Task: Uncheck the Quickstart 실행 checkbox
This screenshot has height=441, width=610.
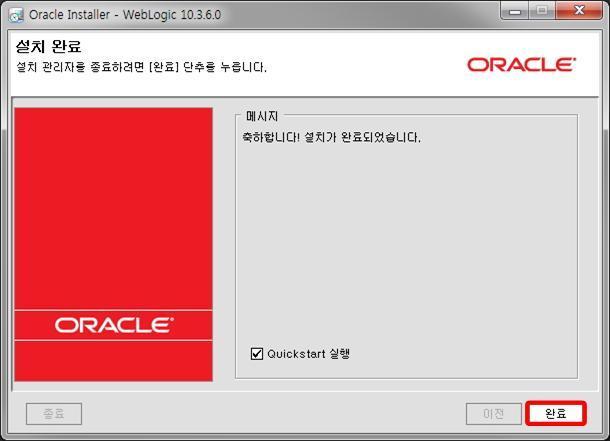Action: pyautogui.click(x=257, y=354)
